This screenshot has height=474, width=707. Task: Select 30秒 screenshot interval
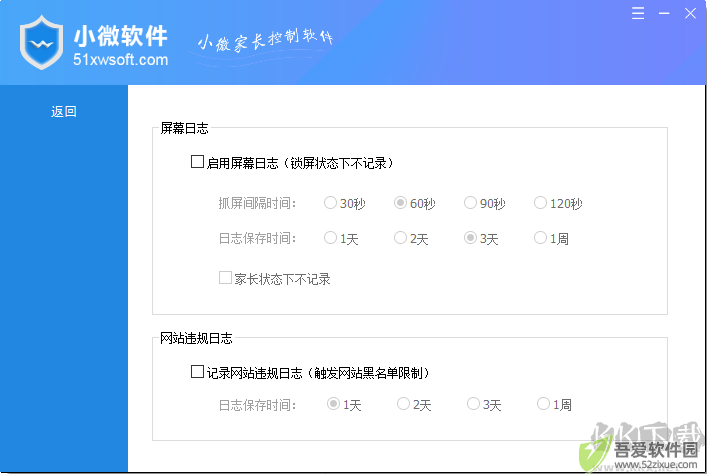(330, 202)
